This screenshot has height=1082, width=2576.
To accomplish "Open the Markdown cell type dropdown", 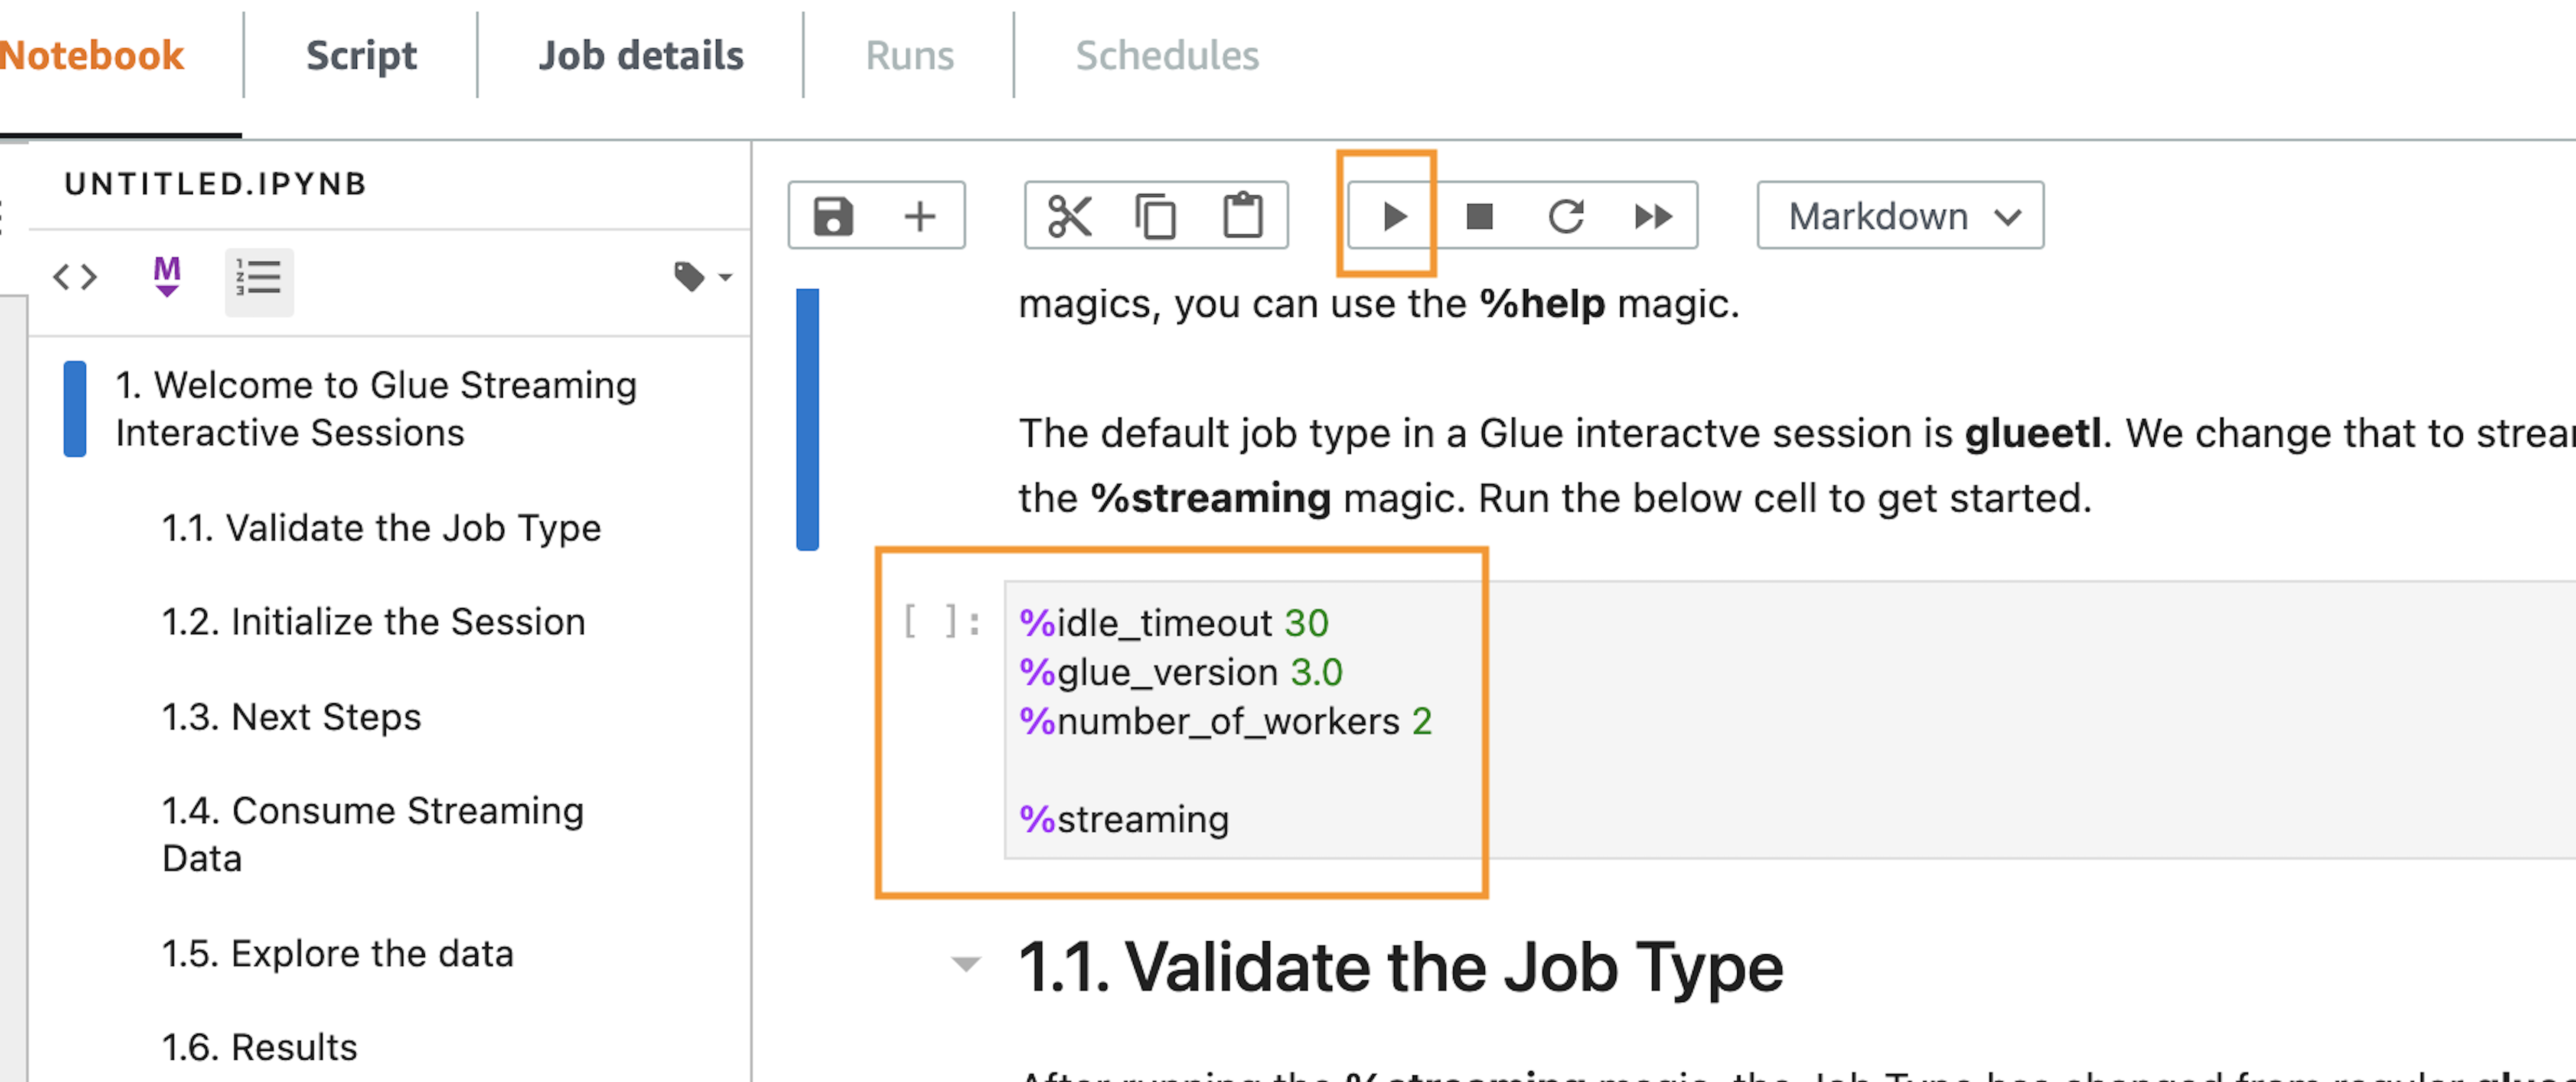I will coord(1900,216).
